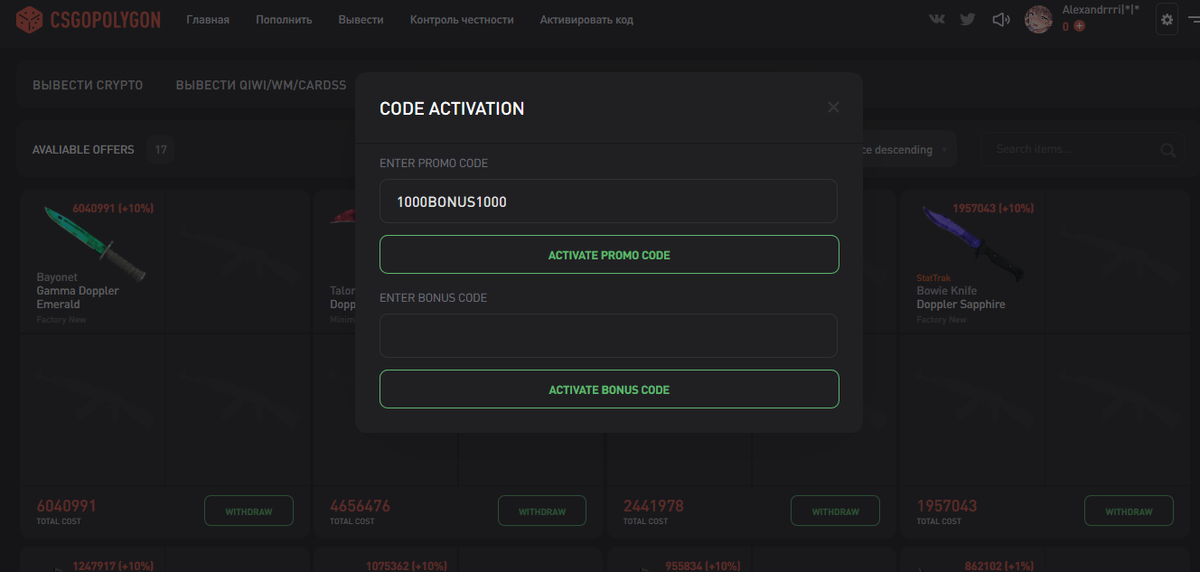Viewport: 1200px width, 572px height.
Task: Activate the bonus code
Action: click(609, 390)
